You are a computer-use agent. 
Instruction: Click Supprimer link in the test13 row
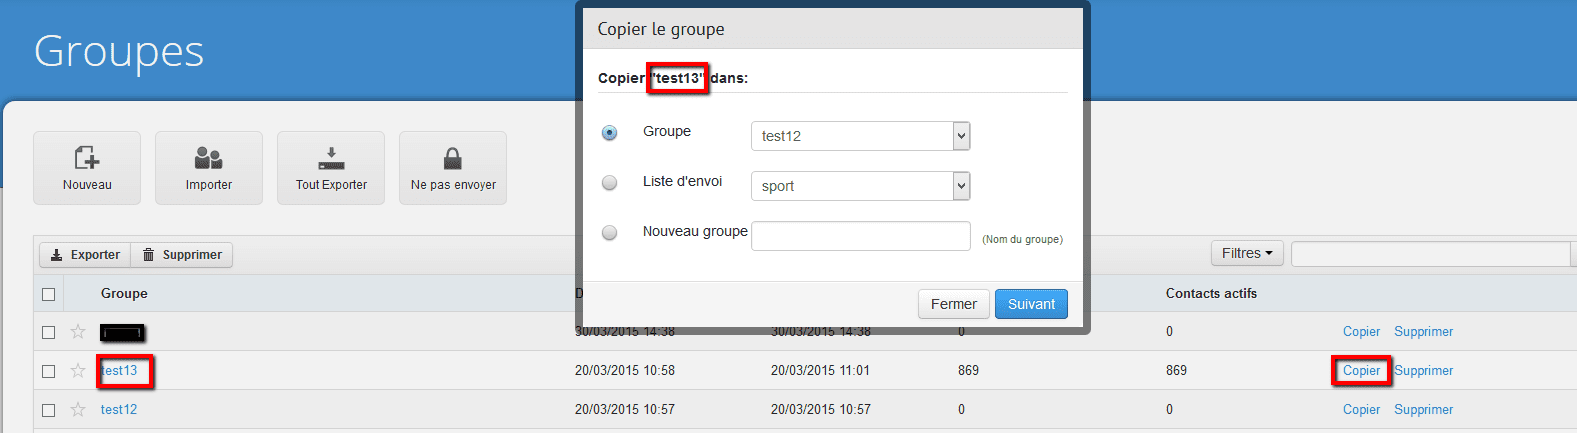(1424, 371)
